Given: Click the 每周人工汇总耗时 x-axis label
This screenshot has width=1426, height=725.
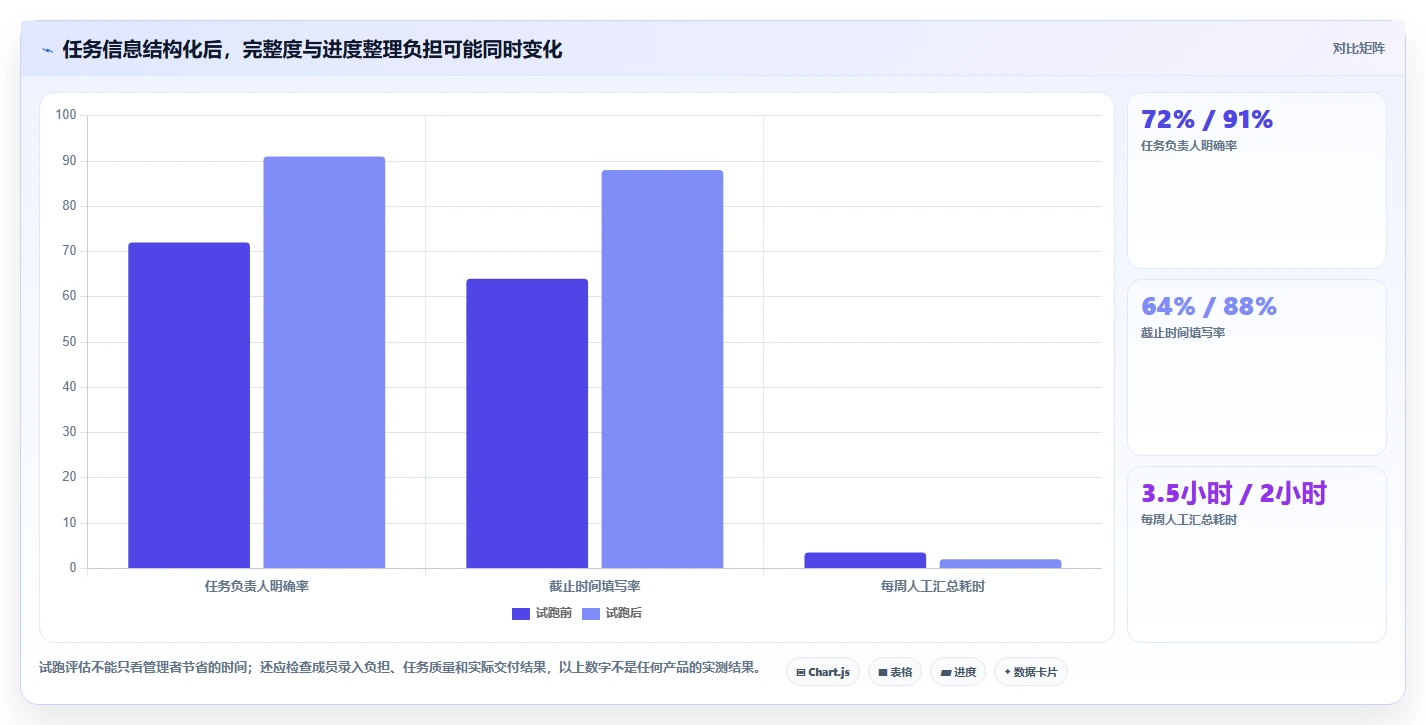Looking at the screenshot, I should tap(933, 586).
